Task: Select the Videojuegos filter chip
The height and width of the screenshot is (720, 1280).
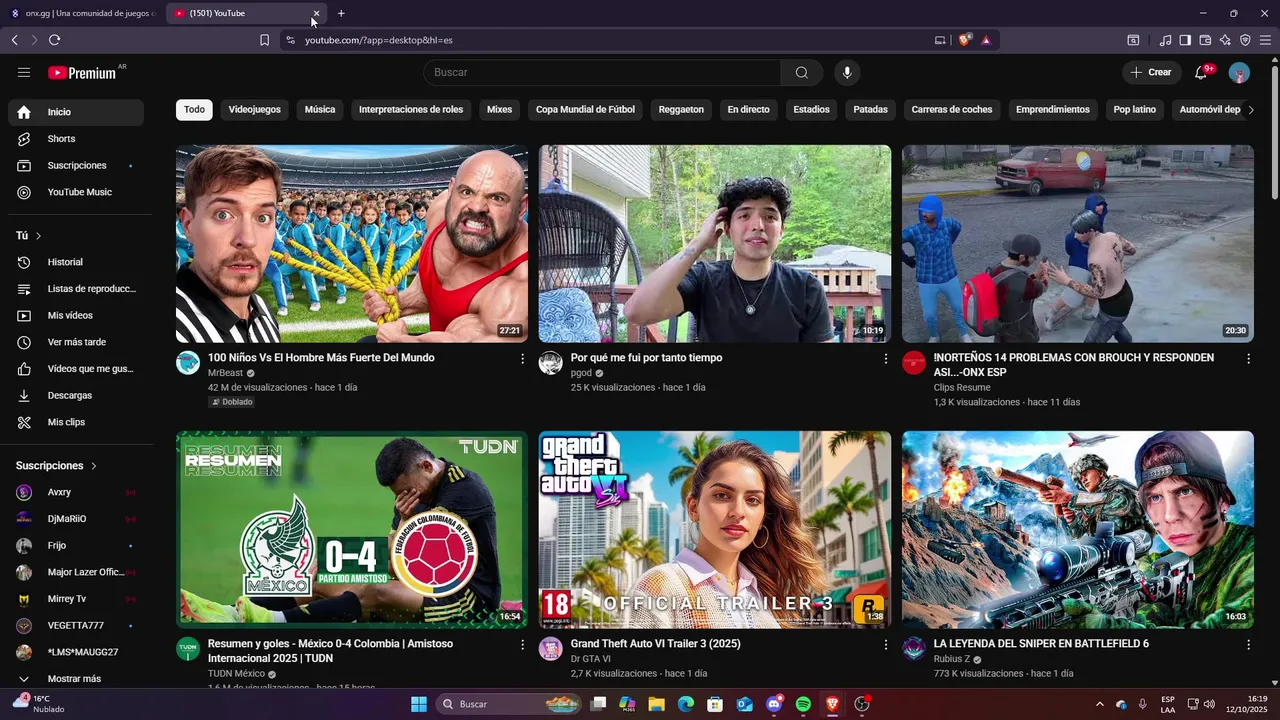Action: pos(254,110)
